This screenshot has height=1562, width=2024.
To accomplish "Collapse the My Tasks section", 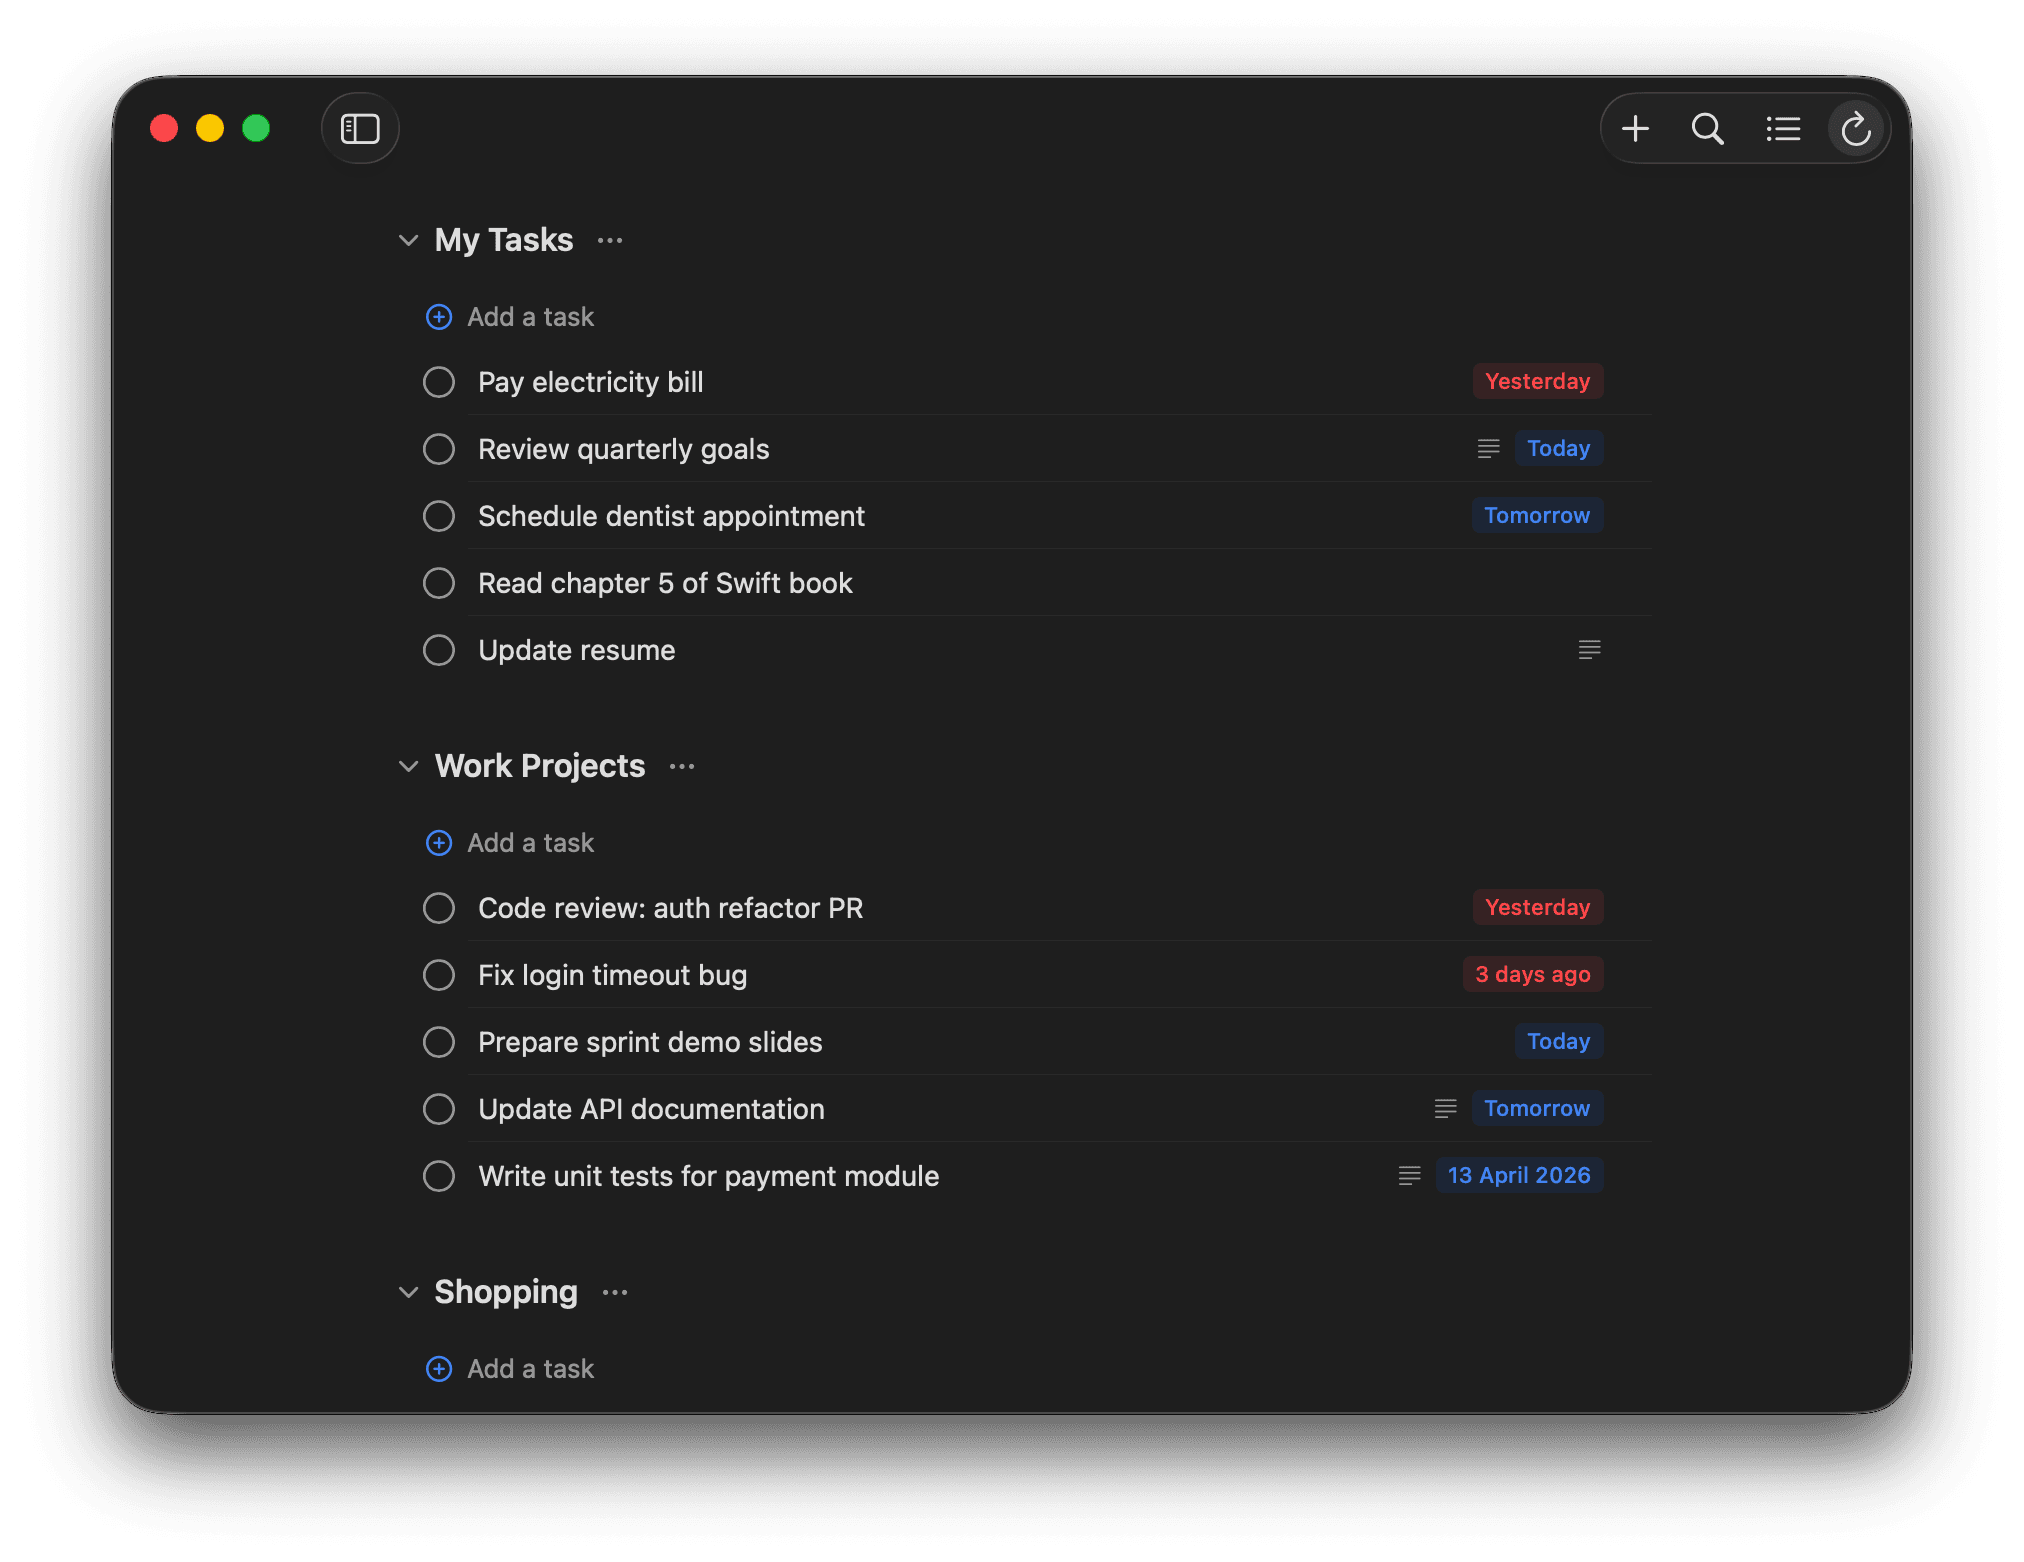I will point(408,240).
